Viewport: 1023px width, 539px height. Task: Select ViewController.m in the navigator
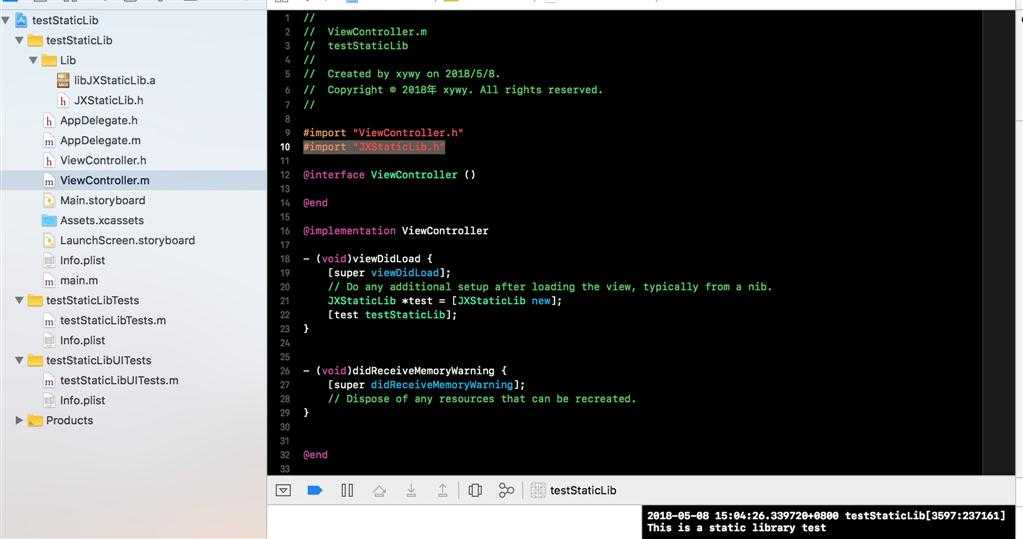point(104,181)
